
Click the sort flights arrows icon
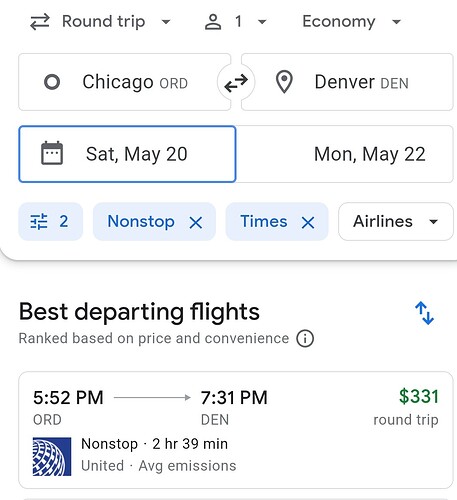coord(424,313)
